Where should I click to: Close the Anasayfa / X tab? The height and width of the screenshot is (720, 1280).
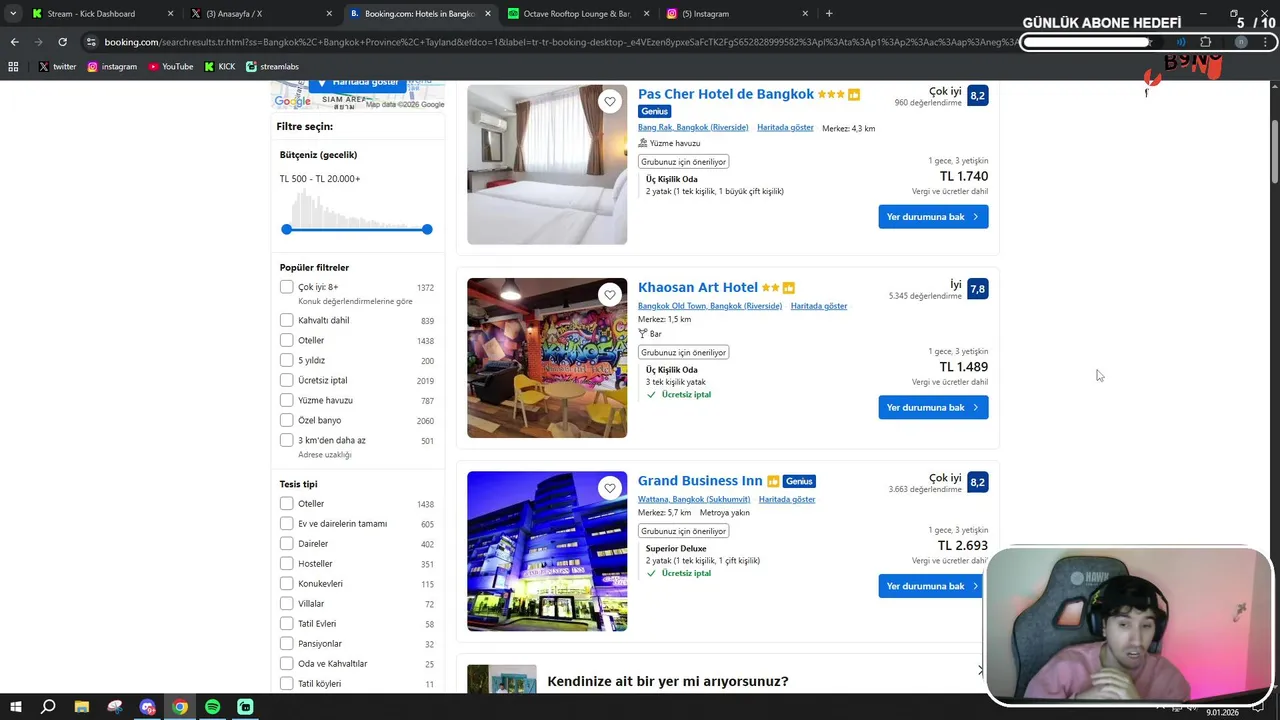click(x=330, y=14)
